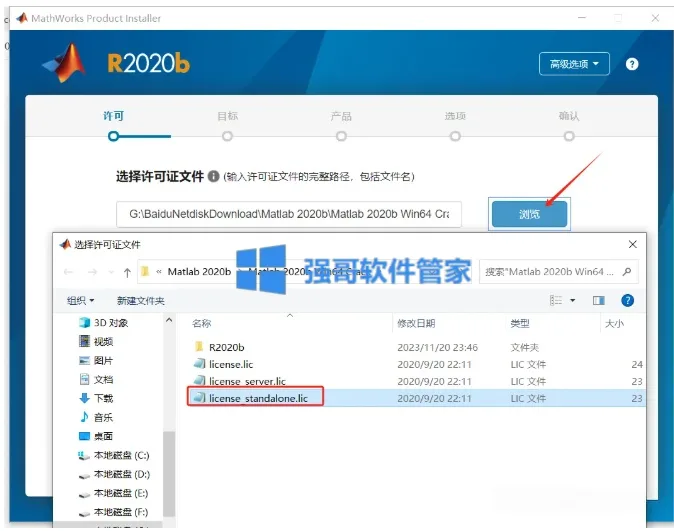Click the magnifier search icon
The image size is (674, 531).
click(x=627, y=272)
